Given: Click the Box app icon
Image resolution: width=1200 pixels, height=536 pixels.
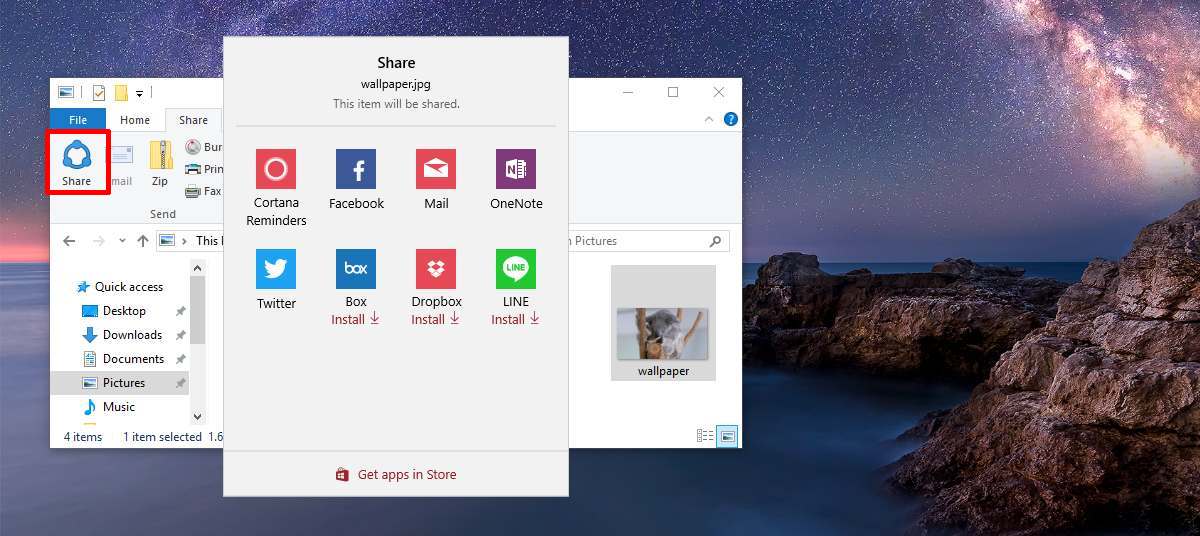Looking at the screenshot, I should 356,269.
